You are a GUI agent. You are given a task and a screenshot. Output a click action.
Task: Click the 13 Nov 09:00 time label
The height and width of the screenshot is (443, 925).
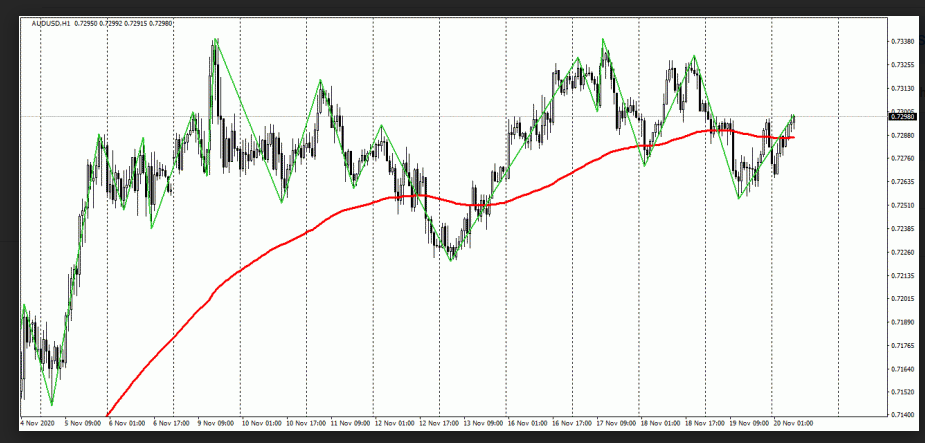[x=483, y=423]
